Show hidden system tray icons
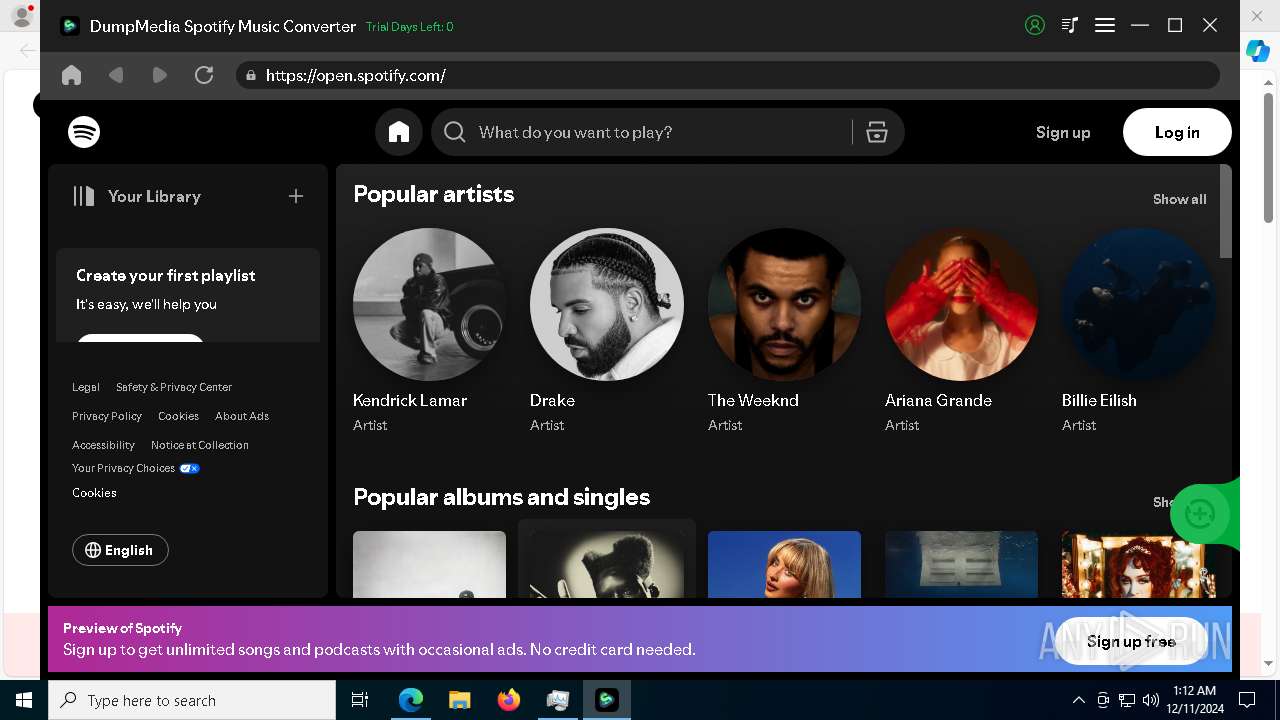The height and width of the screenshot is (720, 1280). point(1078,700)
